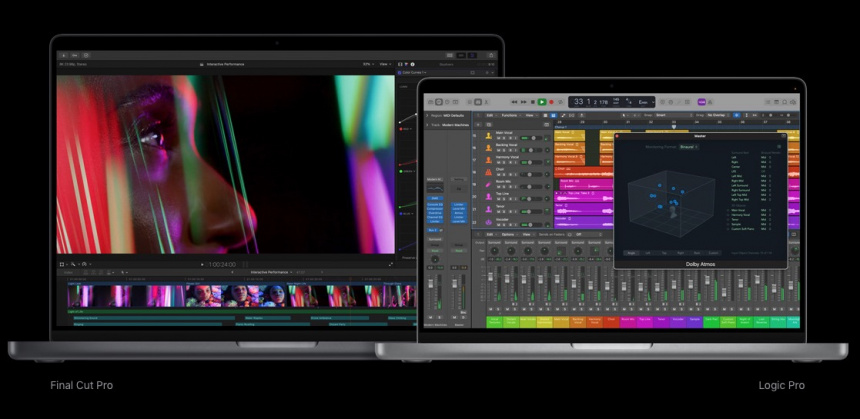This screenshot has height=419, width=860.
Task: Click the fullscreen icon in Final Cut viewer
Action: pos(391,264)
